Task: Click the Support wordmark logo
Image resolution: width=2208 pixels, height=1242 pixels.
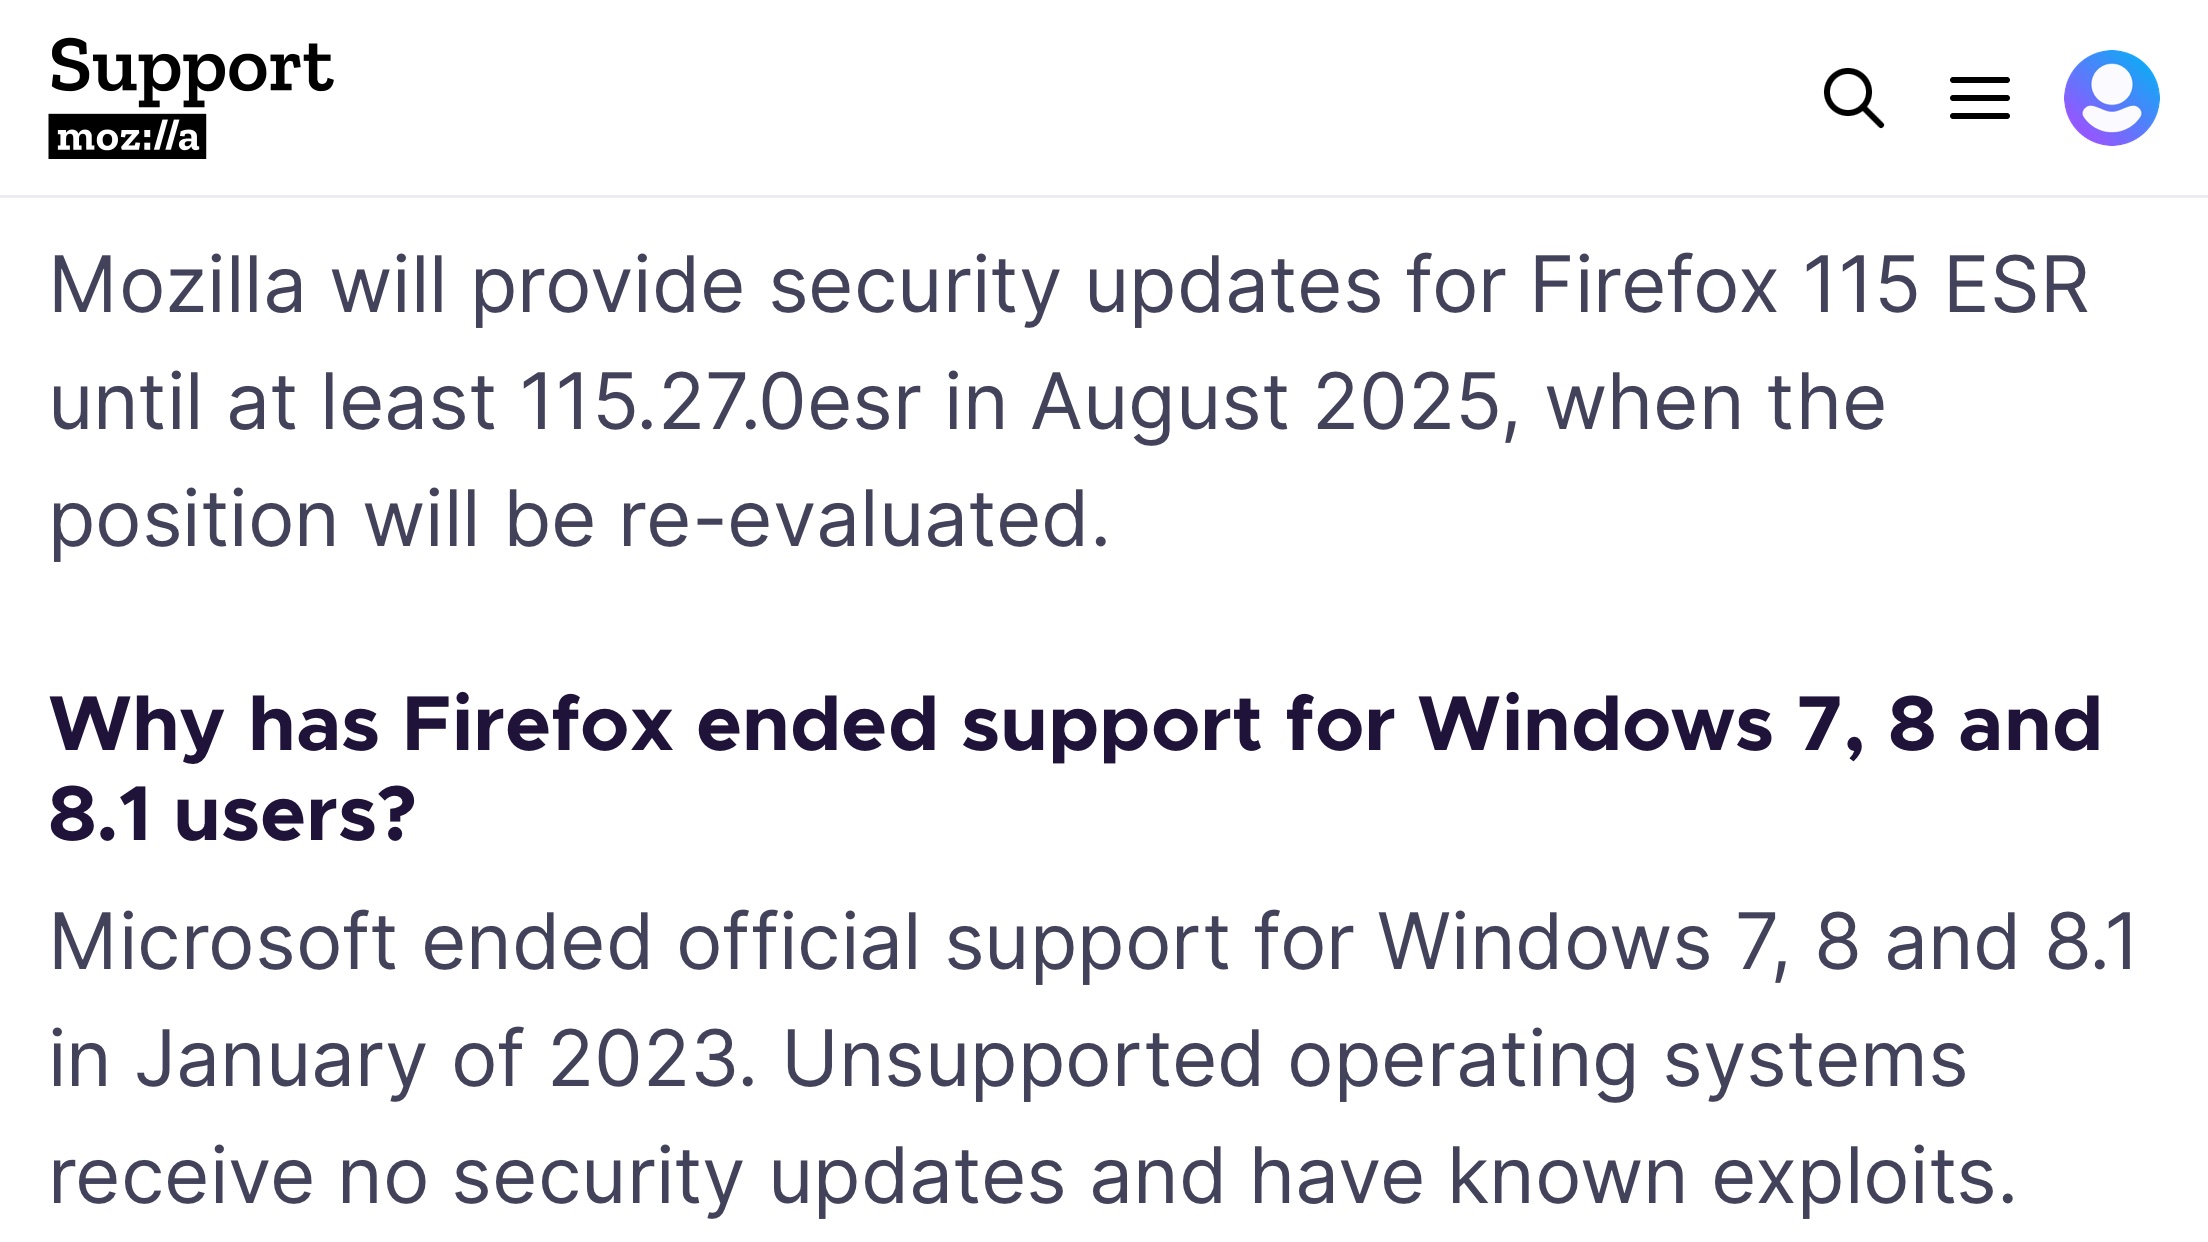Action: pos(191,68)
